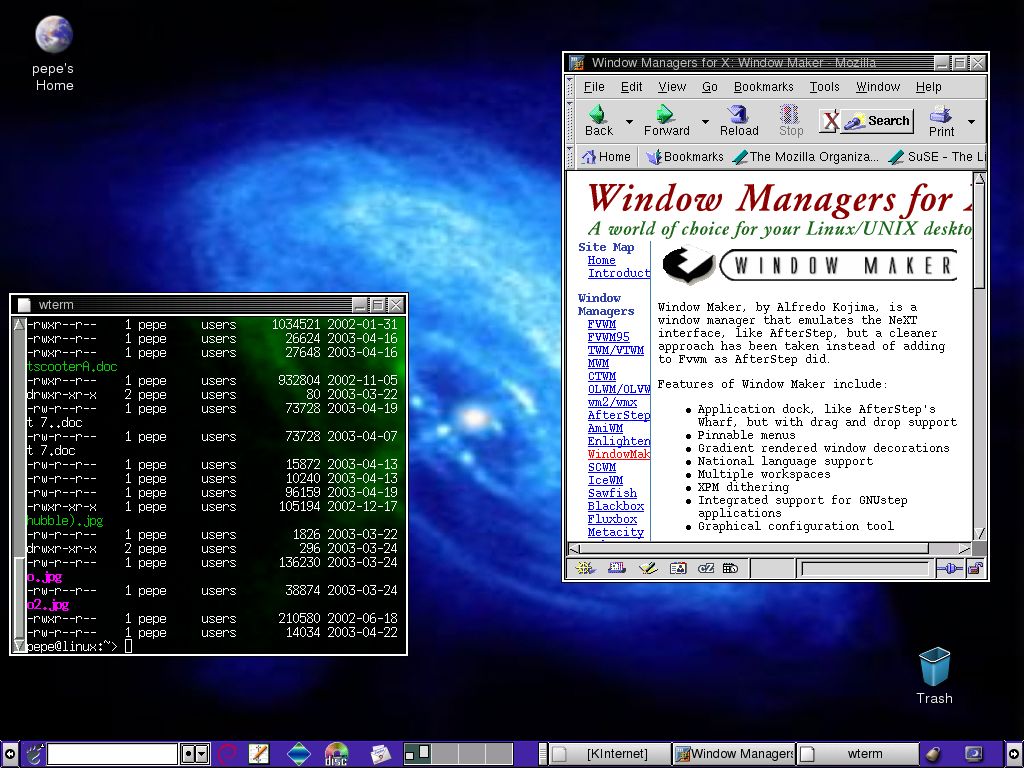The width and height of the screenshot is (1024, 768).
Task: Open the Bookmarks menu in Mozilla
Action: (x=763, y=87)
